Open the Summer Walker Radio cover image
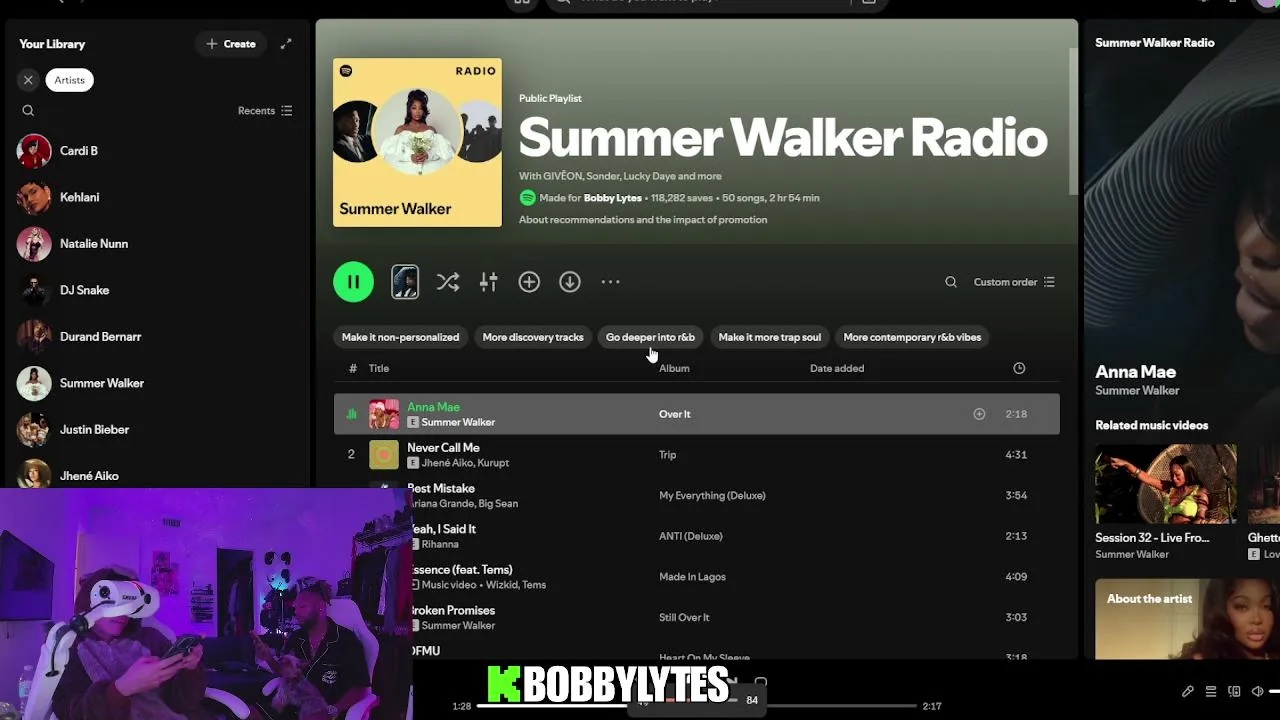 click(x=417, y=142)
